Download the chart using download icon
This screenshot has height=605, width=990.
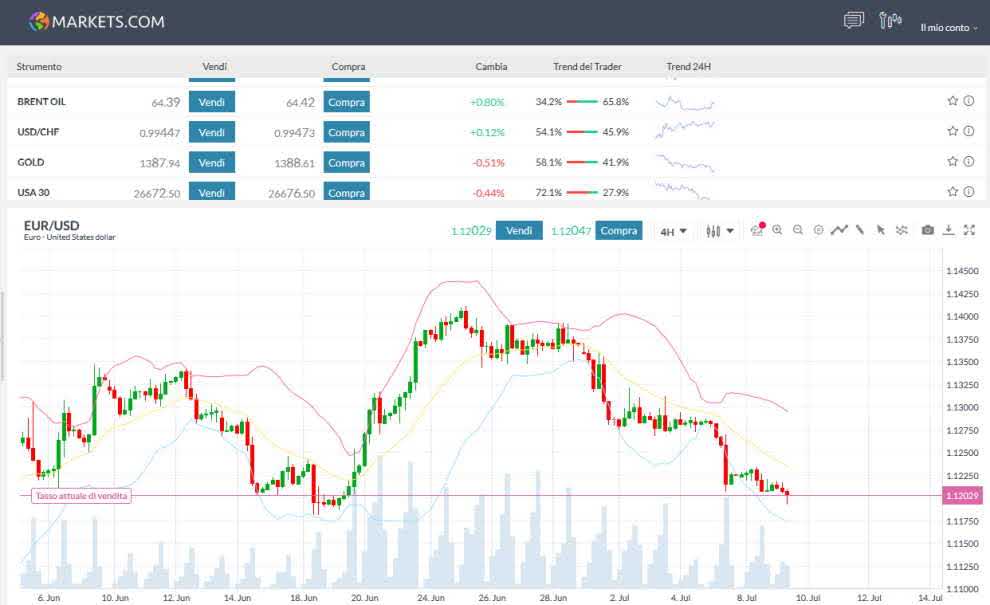pyautogui.click(x=948, y=230)
